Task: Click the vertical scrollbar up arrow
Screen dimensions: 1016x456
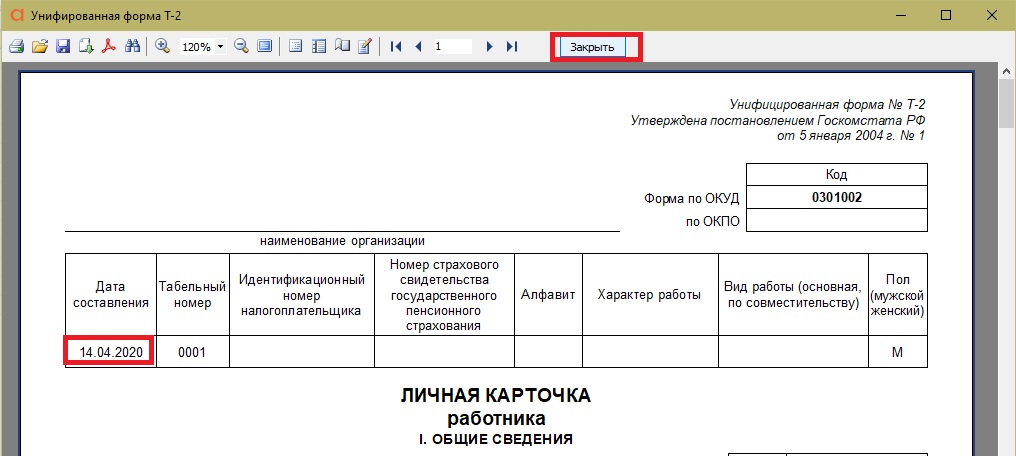Action: (1007, 71)
